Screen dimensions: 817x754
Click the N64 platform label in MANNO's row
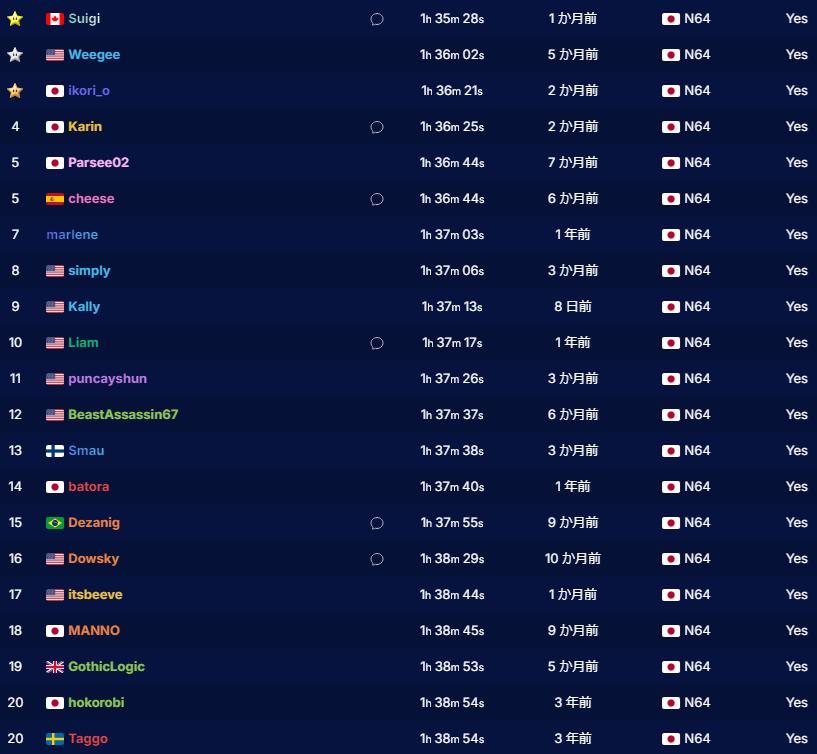pos(697,631)
